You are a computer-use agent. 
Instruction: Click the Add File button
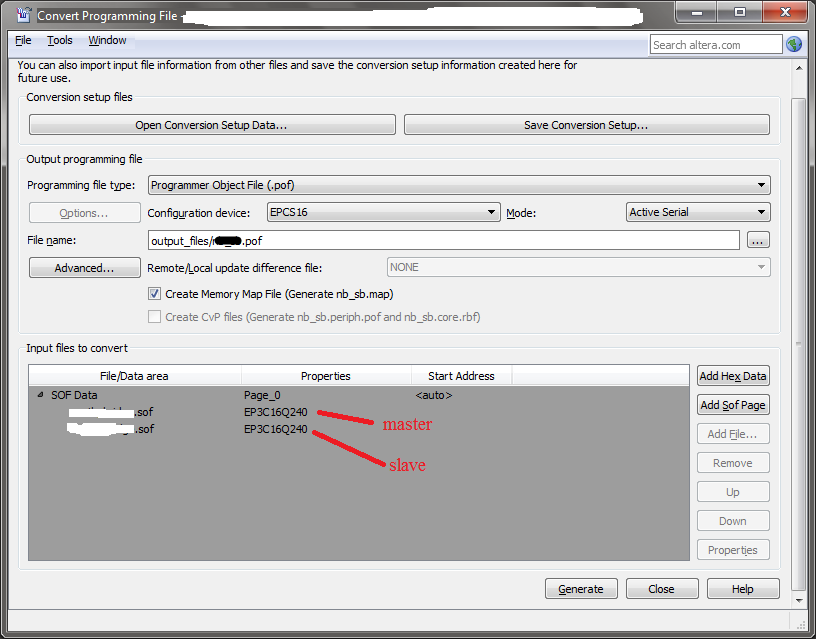pos(733,434)
